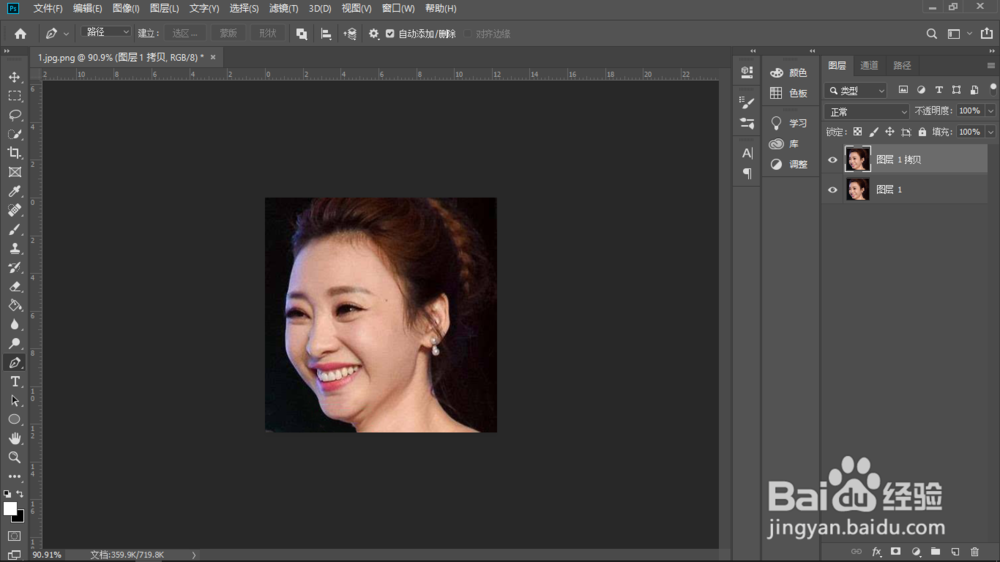Select the Eraser tool
The width and height of the screenshot is (1000, 562).
coord(14,286)
